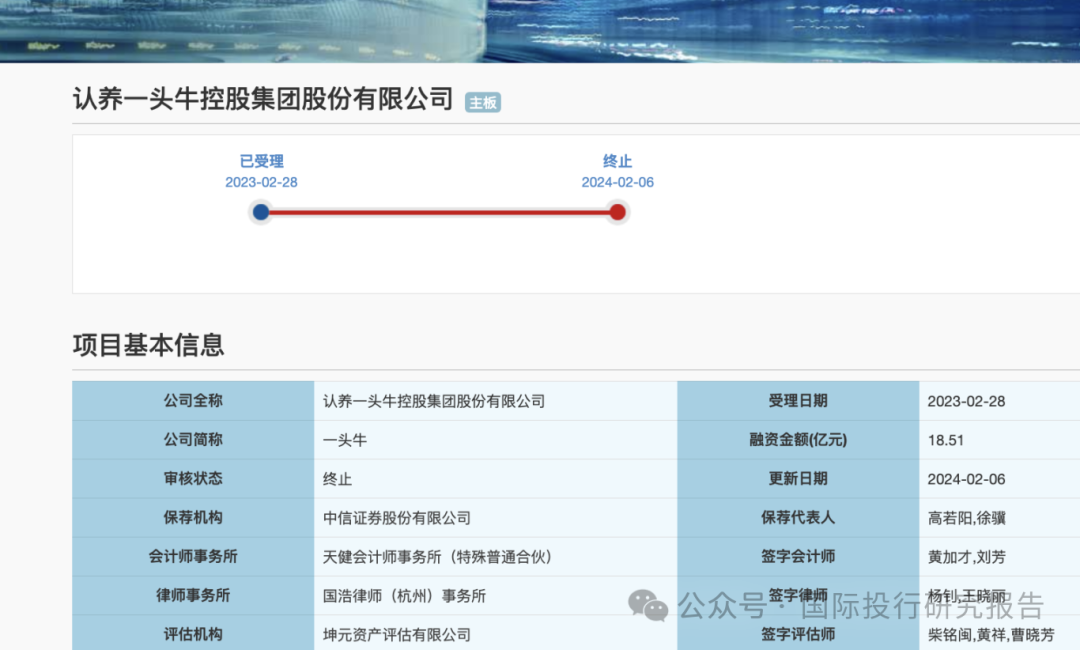Click the financing amount 18.51

(x=946, y=441)
